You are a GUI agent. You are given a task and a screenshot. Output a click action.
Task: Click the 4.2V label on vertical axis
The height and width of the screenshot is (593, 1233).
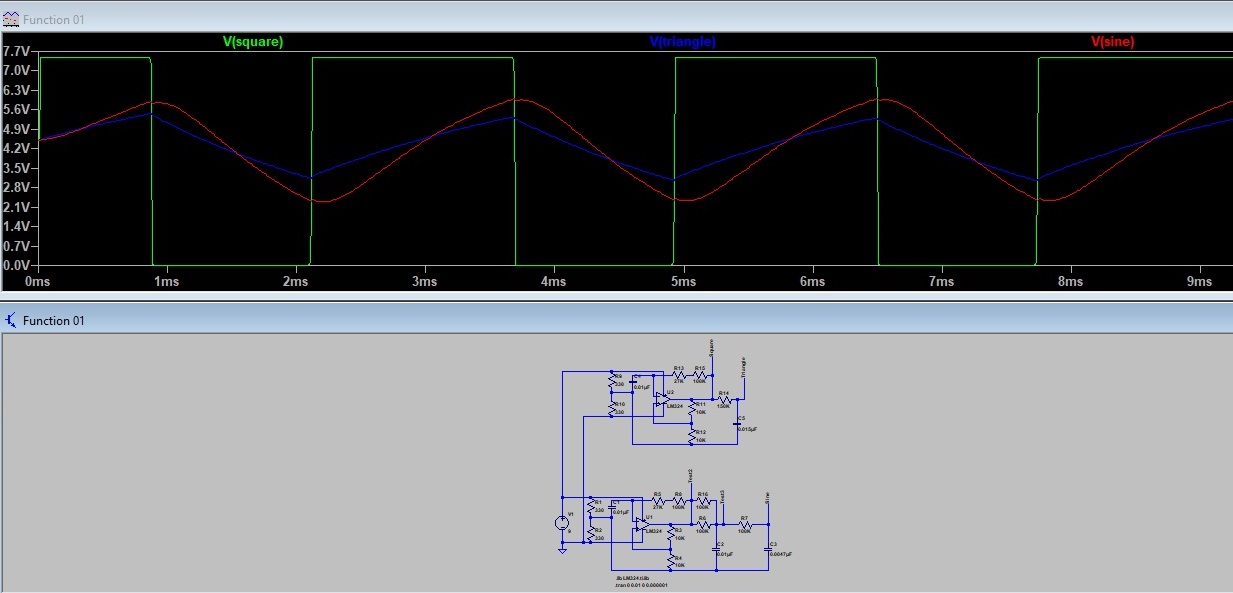click(18, 148)
